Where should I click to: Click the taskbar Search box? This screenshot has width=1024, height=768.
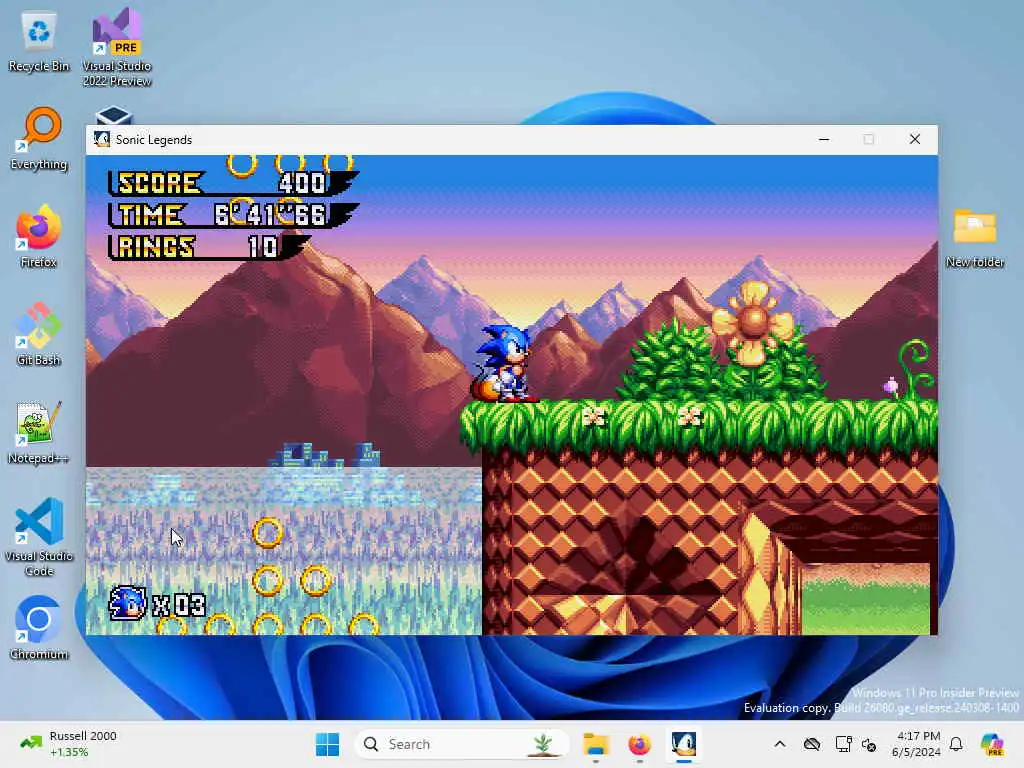tap(461, 744)
